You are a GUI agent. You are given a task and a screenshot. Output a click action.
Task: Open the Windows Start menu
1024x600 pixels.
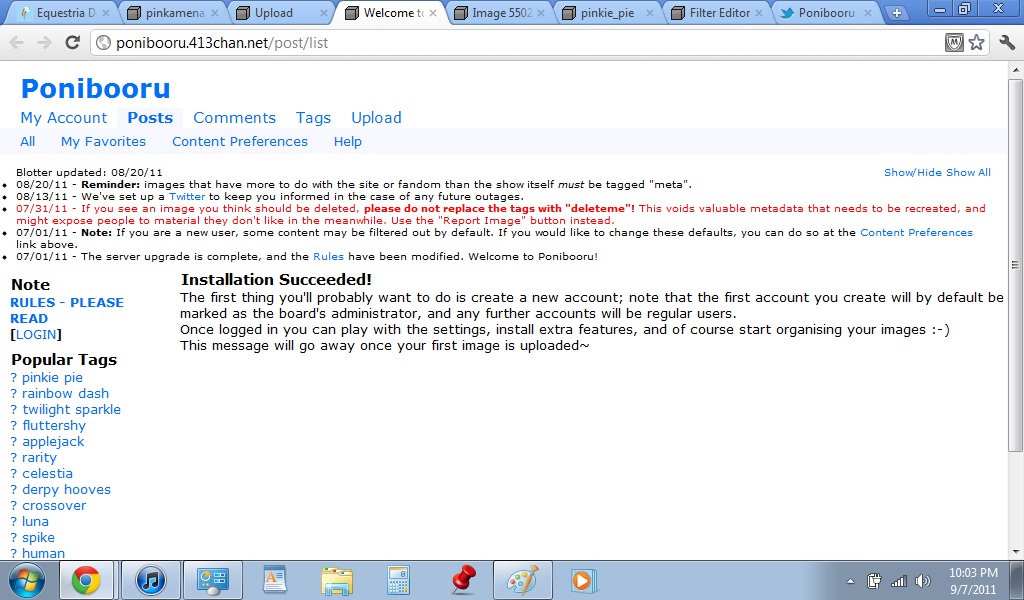tap(26, 580)
